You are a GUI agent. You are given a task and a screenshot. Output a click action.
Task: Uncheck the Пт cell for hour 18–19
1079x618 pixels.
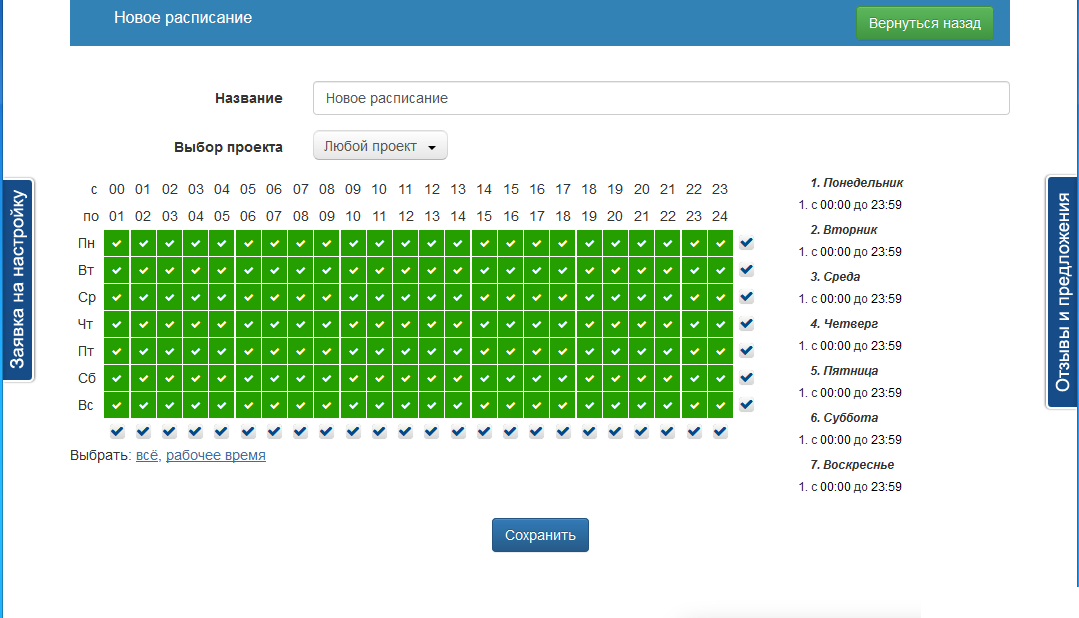click(589, 351)
